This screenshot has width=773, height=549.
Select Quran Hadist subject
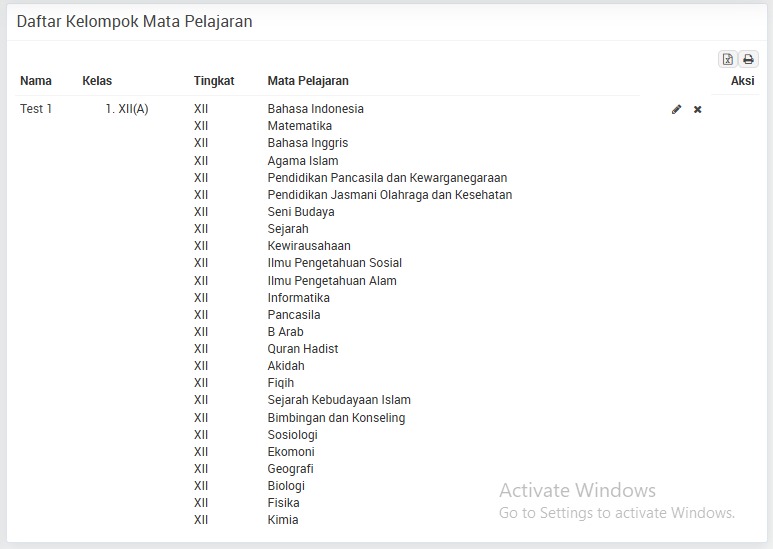pos(303,349)
